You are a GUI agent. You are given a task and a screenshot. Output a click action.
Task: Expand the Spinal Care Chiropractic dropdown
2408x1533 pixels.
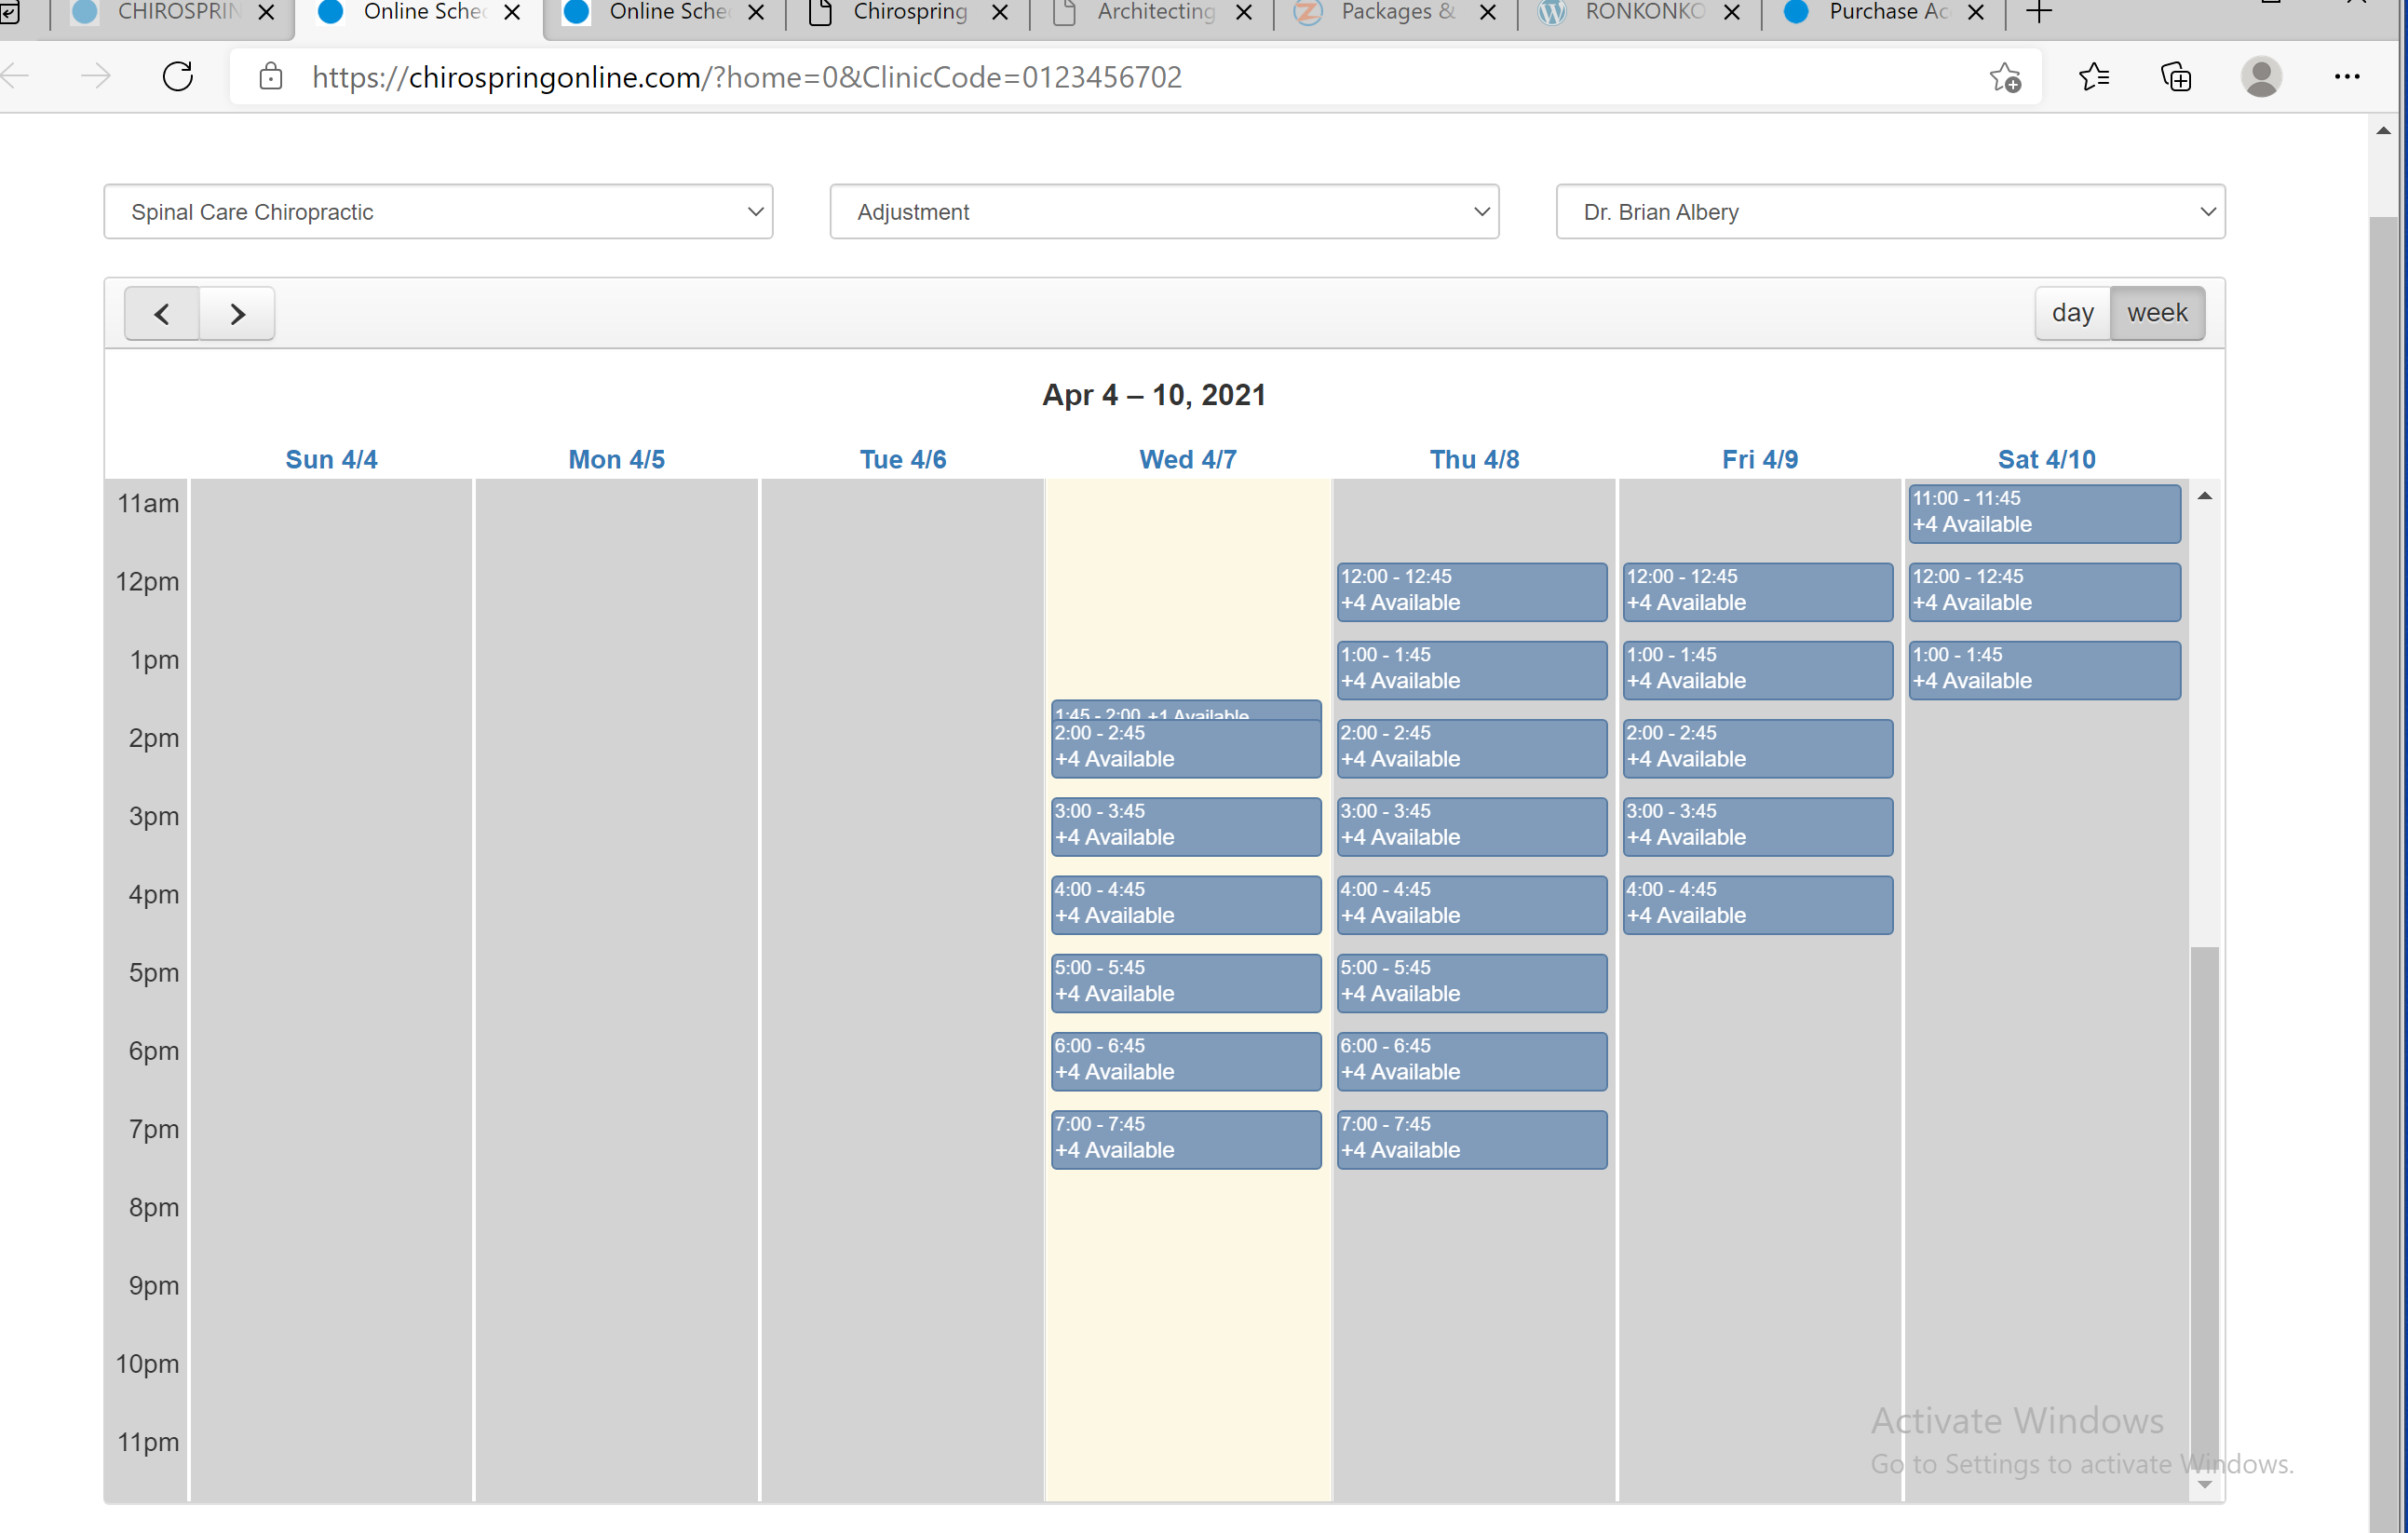tap(438, 212)
